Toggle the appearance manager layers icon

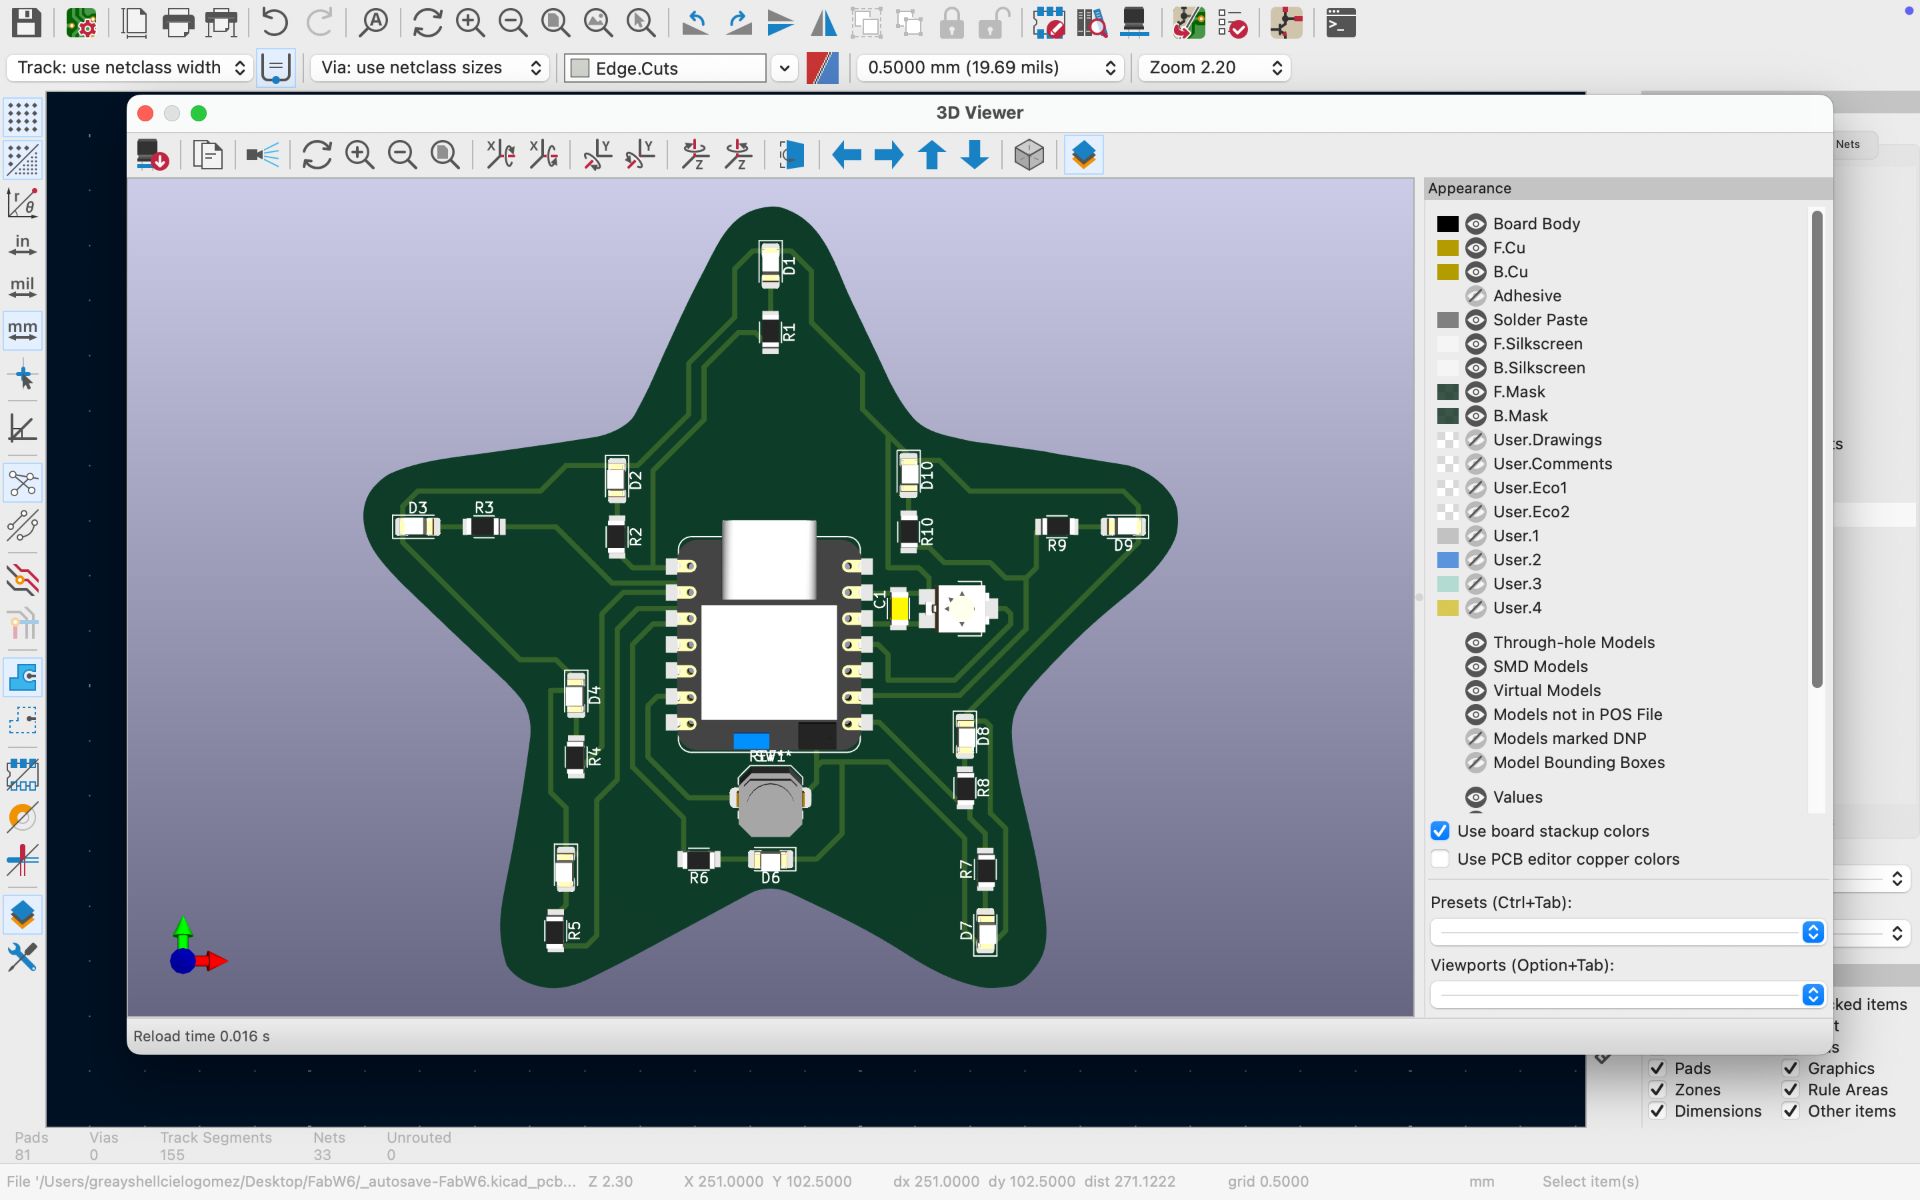[1083, 155]
